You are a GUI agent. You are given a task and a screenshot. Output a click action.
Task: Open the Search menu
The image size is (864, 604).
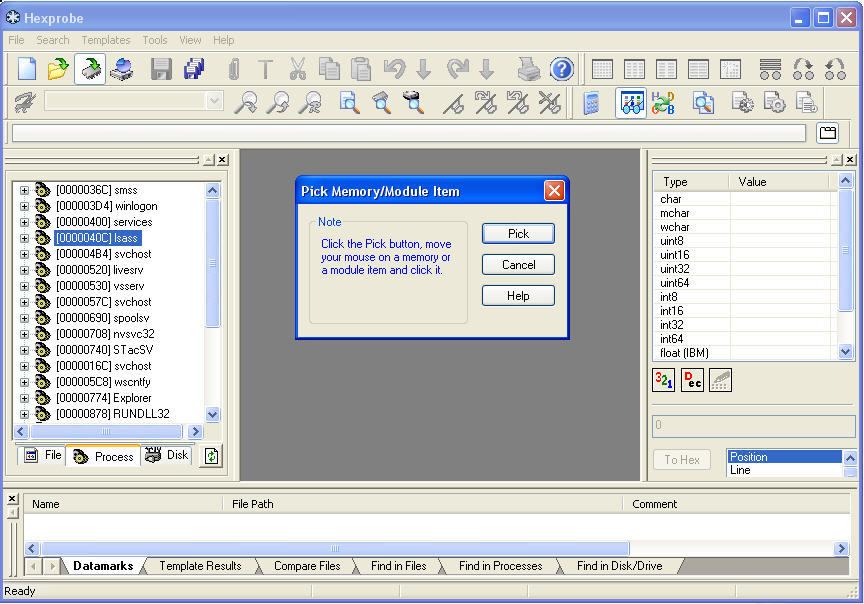(x=53, y=40)
